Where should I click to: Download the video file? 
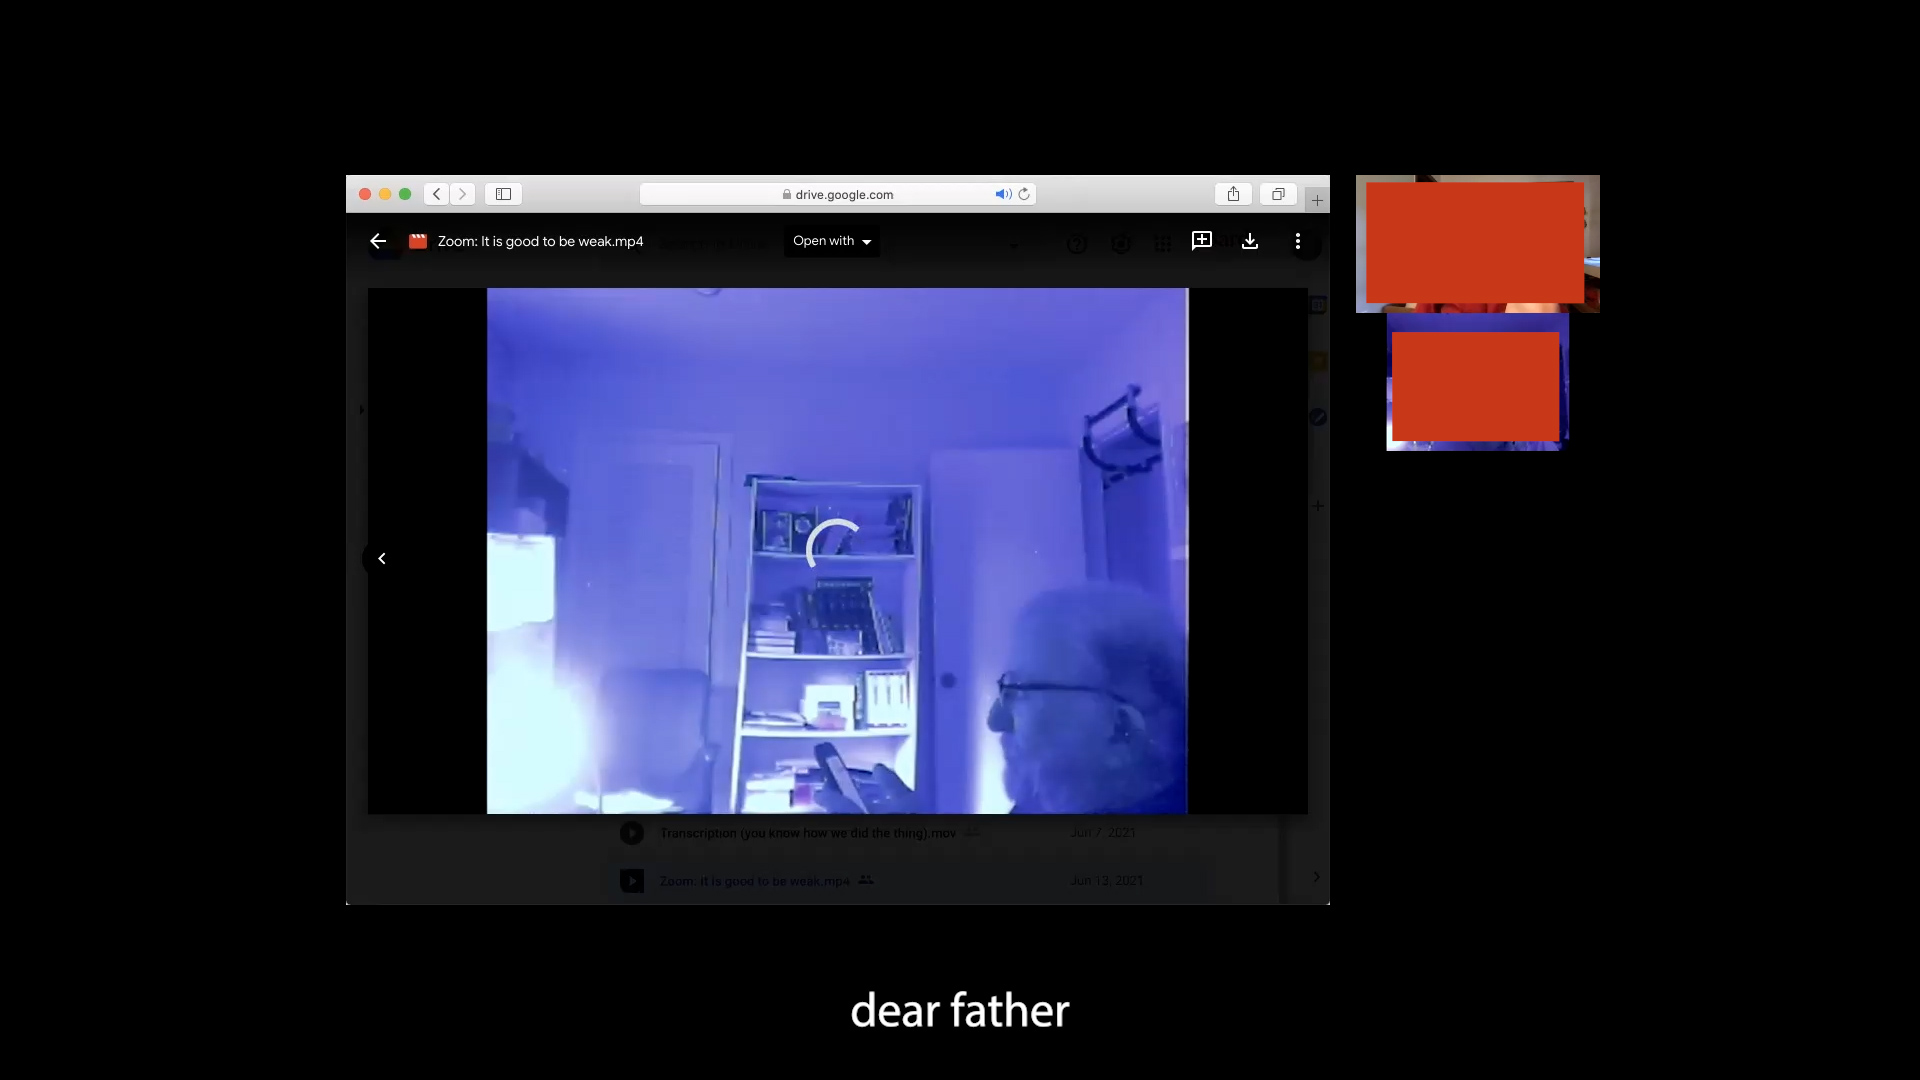click(1250, 241)
